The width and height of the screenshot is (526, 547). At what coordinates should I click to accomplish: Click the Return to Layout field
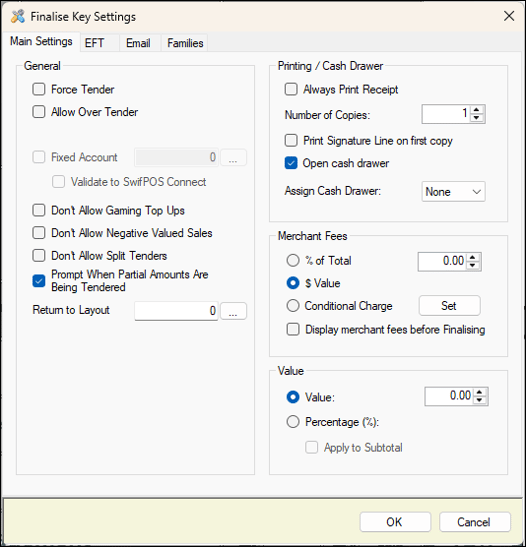tap(176, 310)
